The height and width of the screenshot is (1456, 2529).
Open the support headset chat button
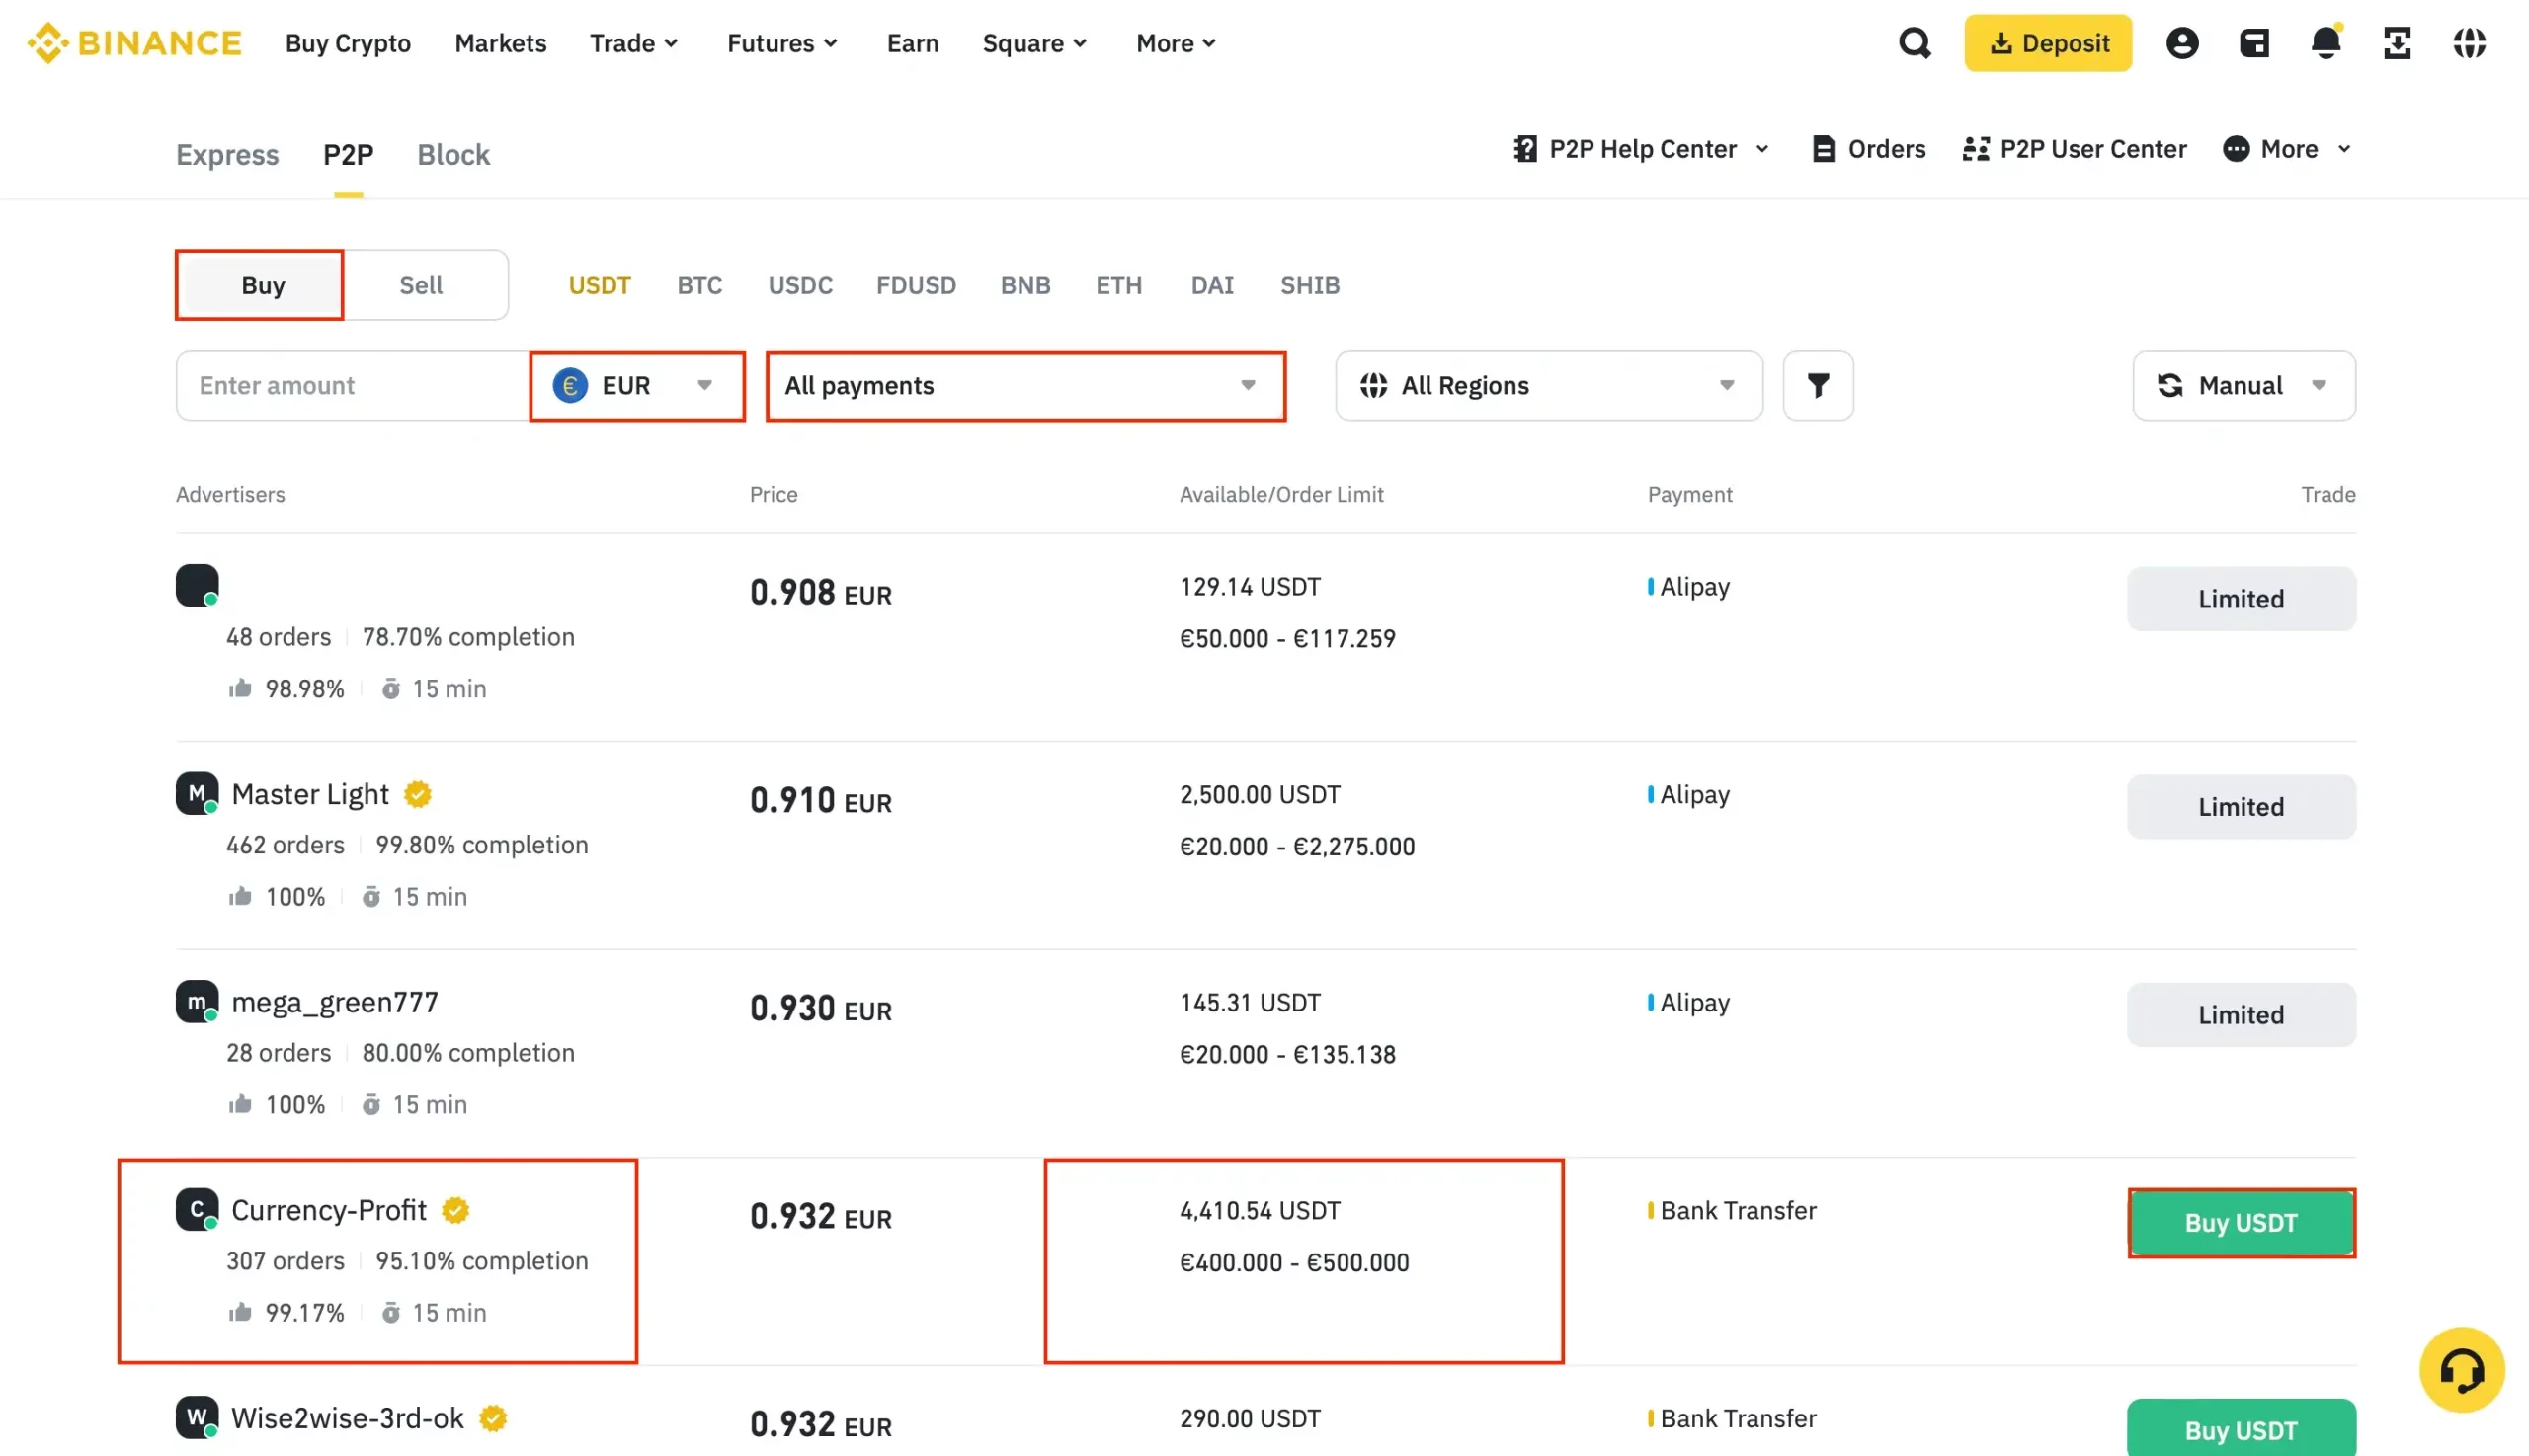click(2461, 1369)
